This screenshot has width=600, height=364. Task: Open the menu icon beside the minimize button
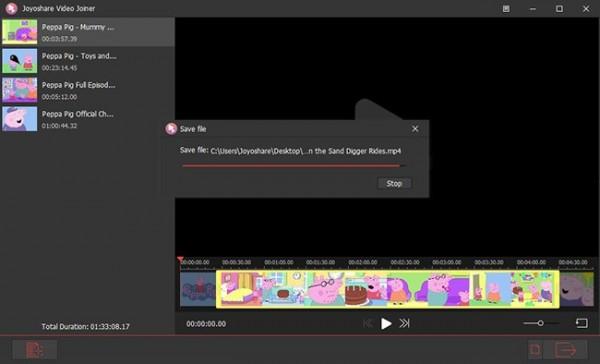pyautogui.click(x=506, y=8)
